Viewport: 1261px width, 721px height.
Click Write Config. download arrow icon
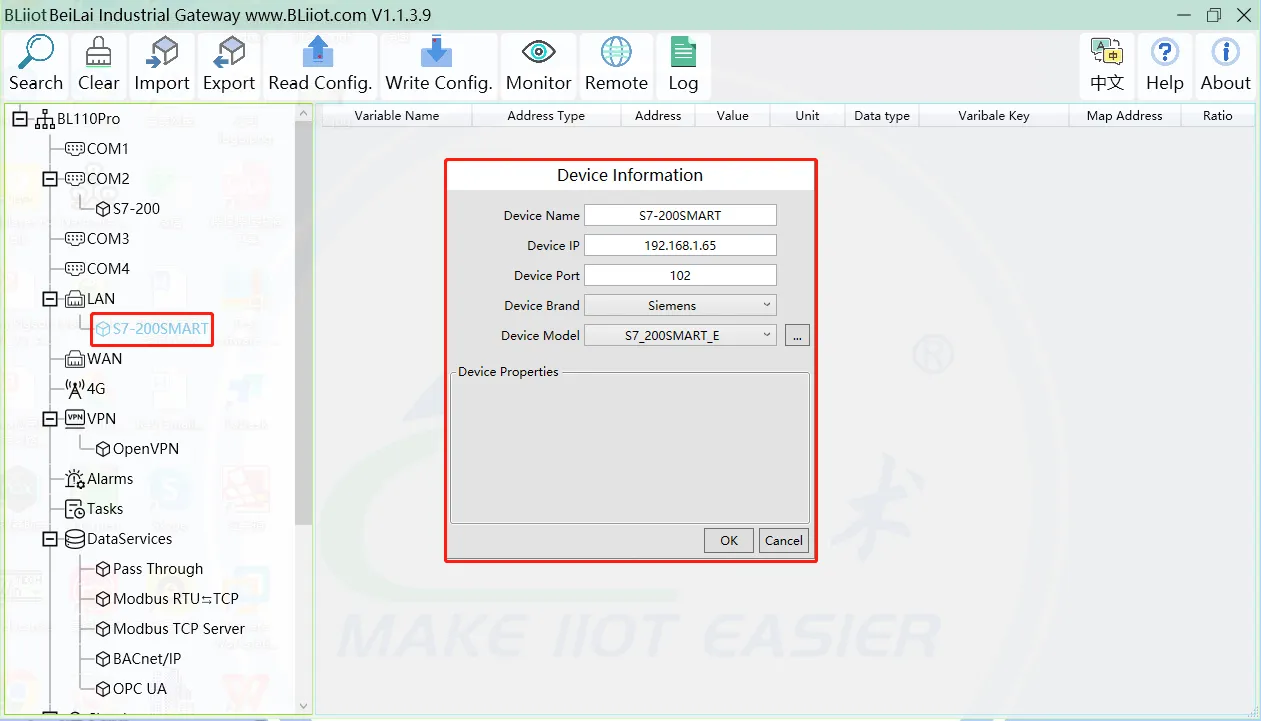437,52
